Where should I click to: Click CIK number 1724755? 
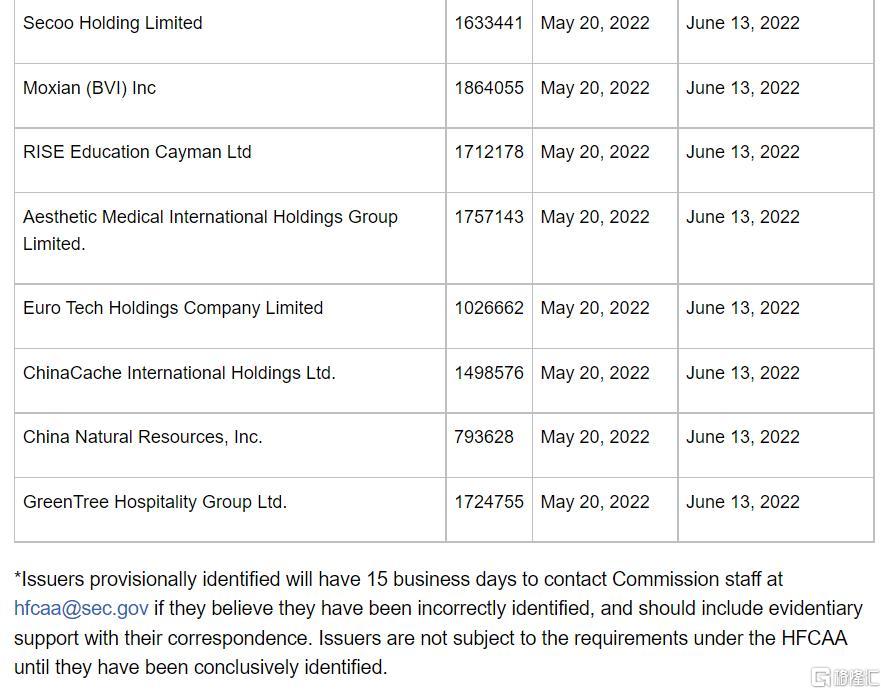tap(489, 502)
